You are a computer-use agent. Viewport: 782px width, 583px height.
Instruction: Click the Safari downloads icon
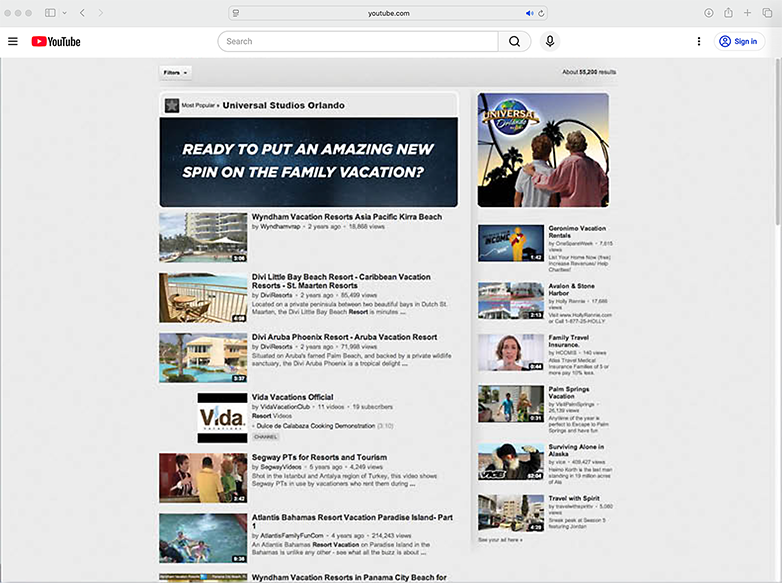(708, 13)
